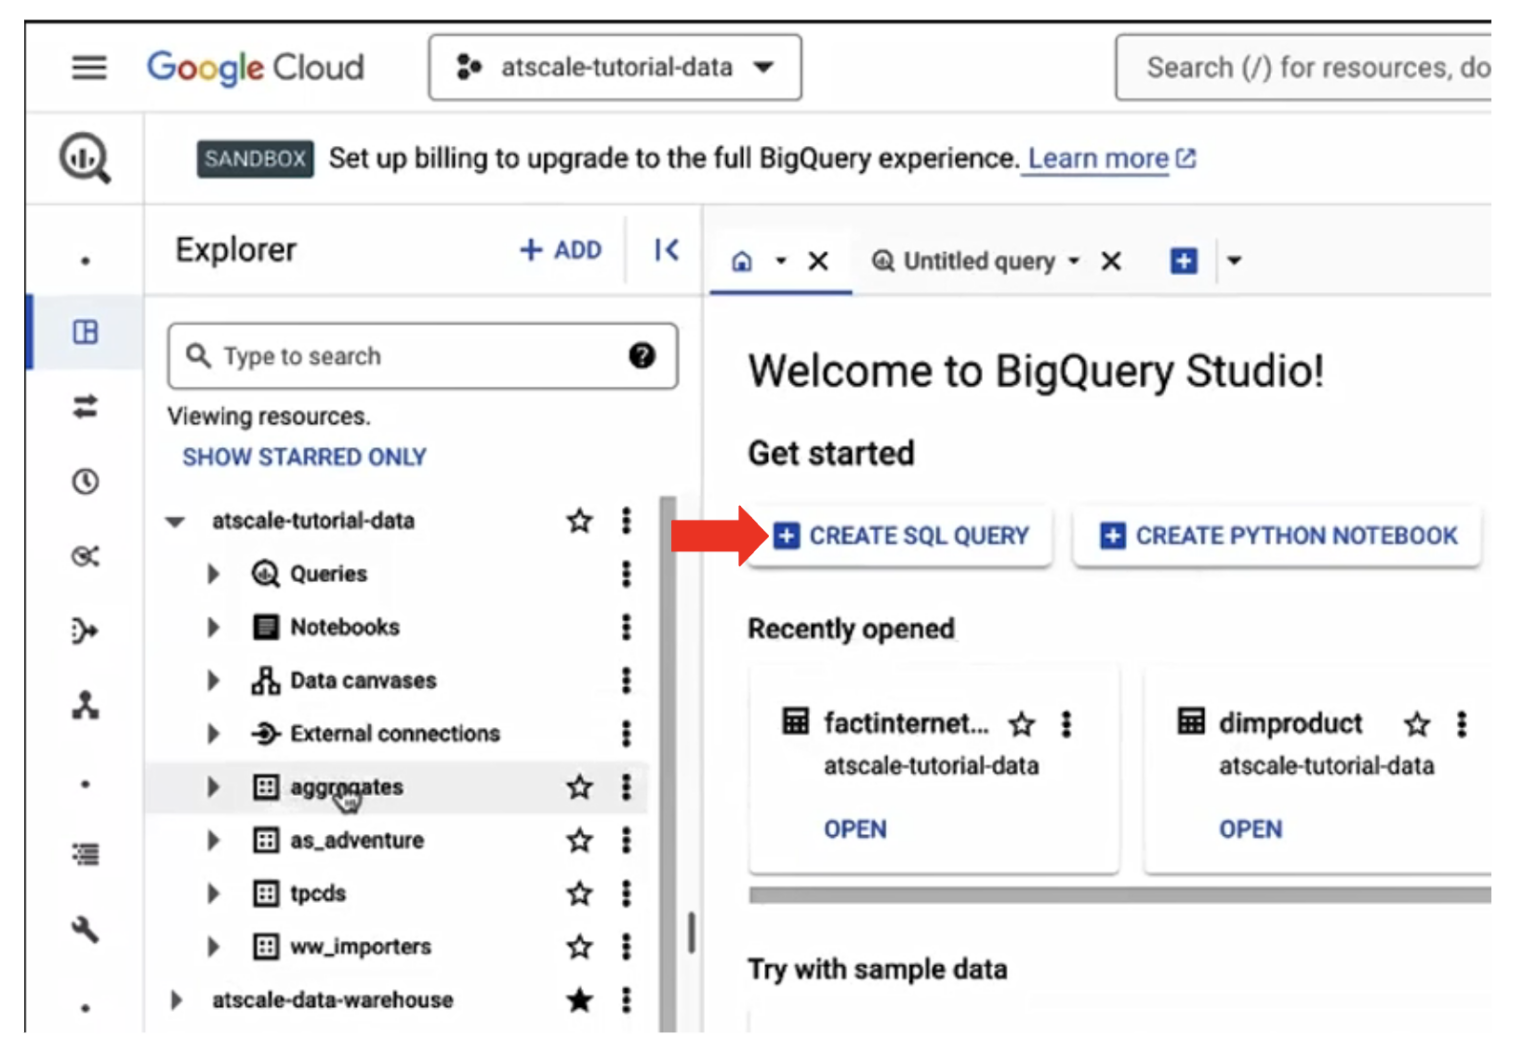This screenshot has height=1060, width=1536.
Task: Star the factinternet table card
Action: 1022,724
